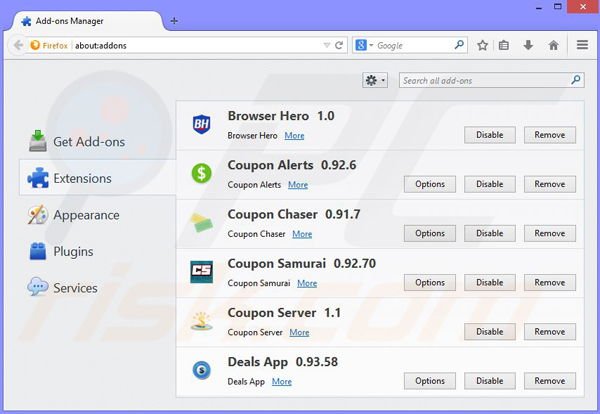Disable the Coupon Samurai extension

pyautogui.click(x=490, y=282)
